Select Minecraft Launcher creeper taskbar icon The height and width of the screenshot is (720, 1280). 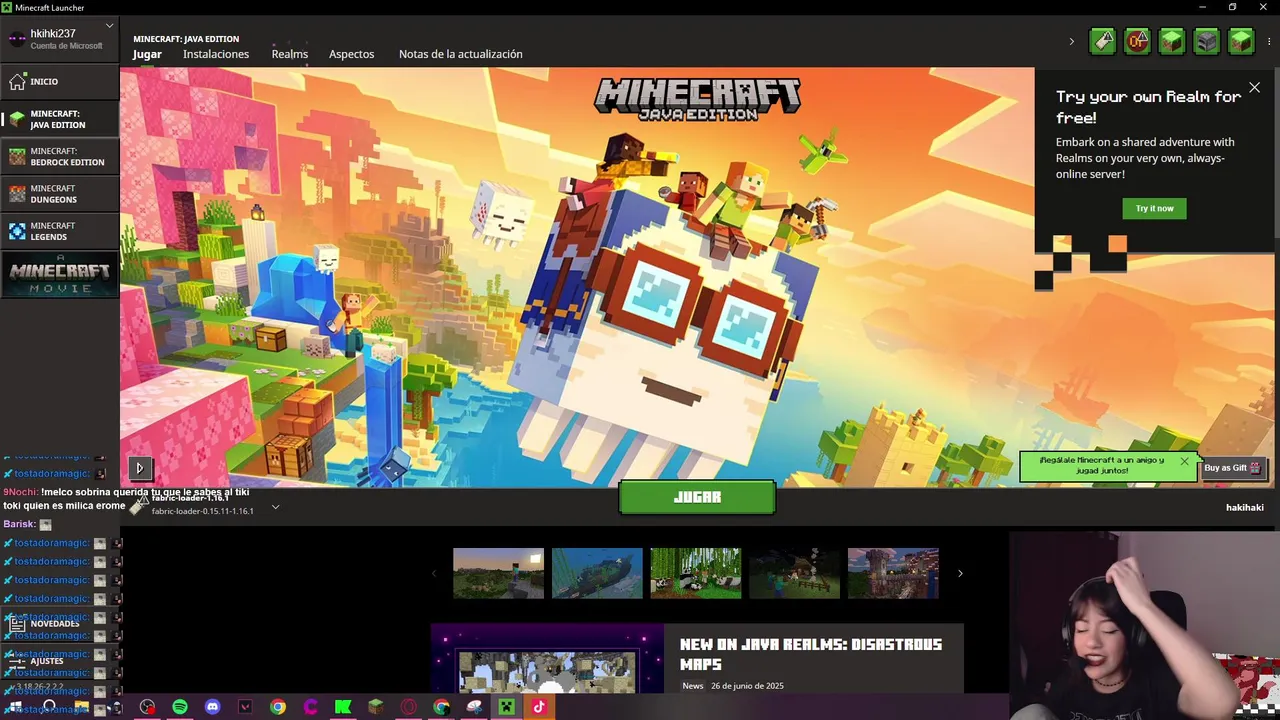[x=506, y=707]
